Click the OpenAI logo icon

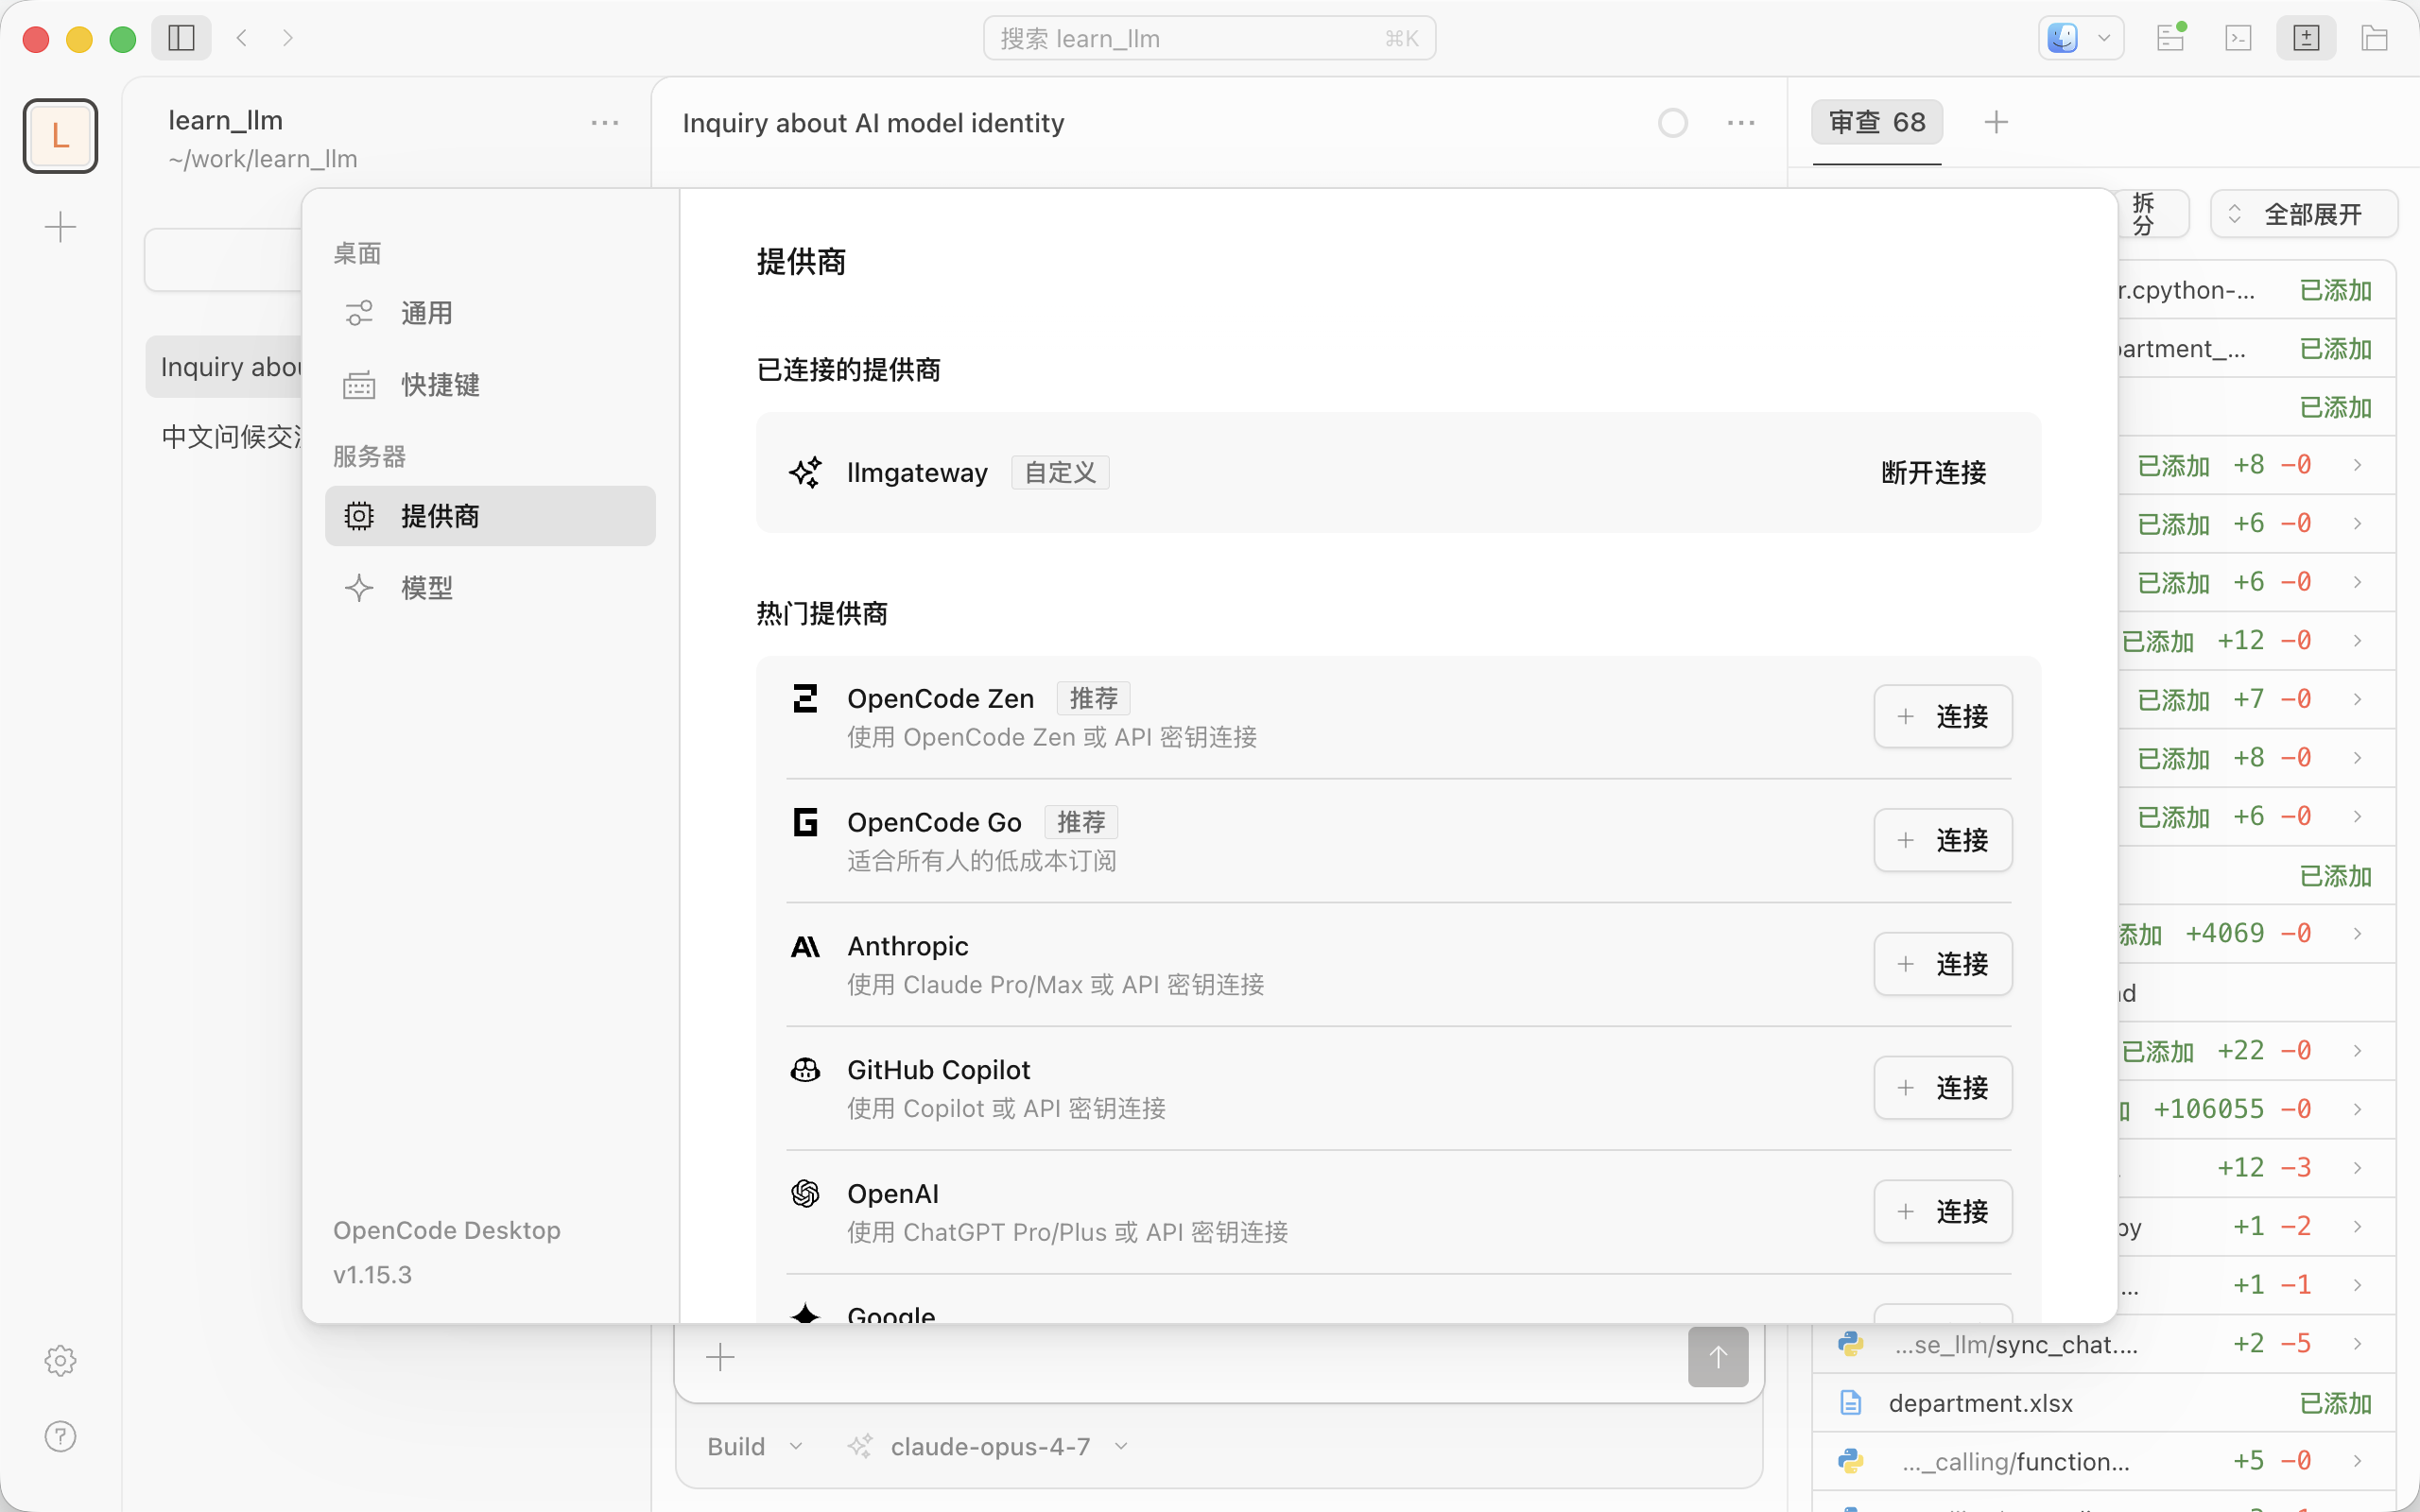(x=805, y=1194)
